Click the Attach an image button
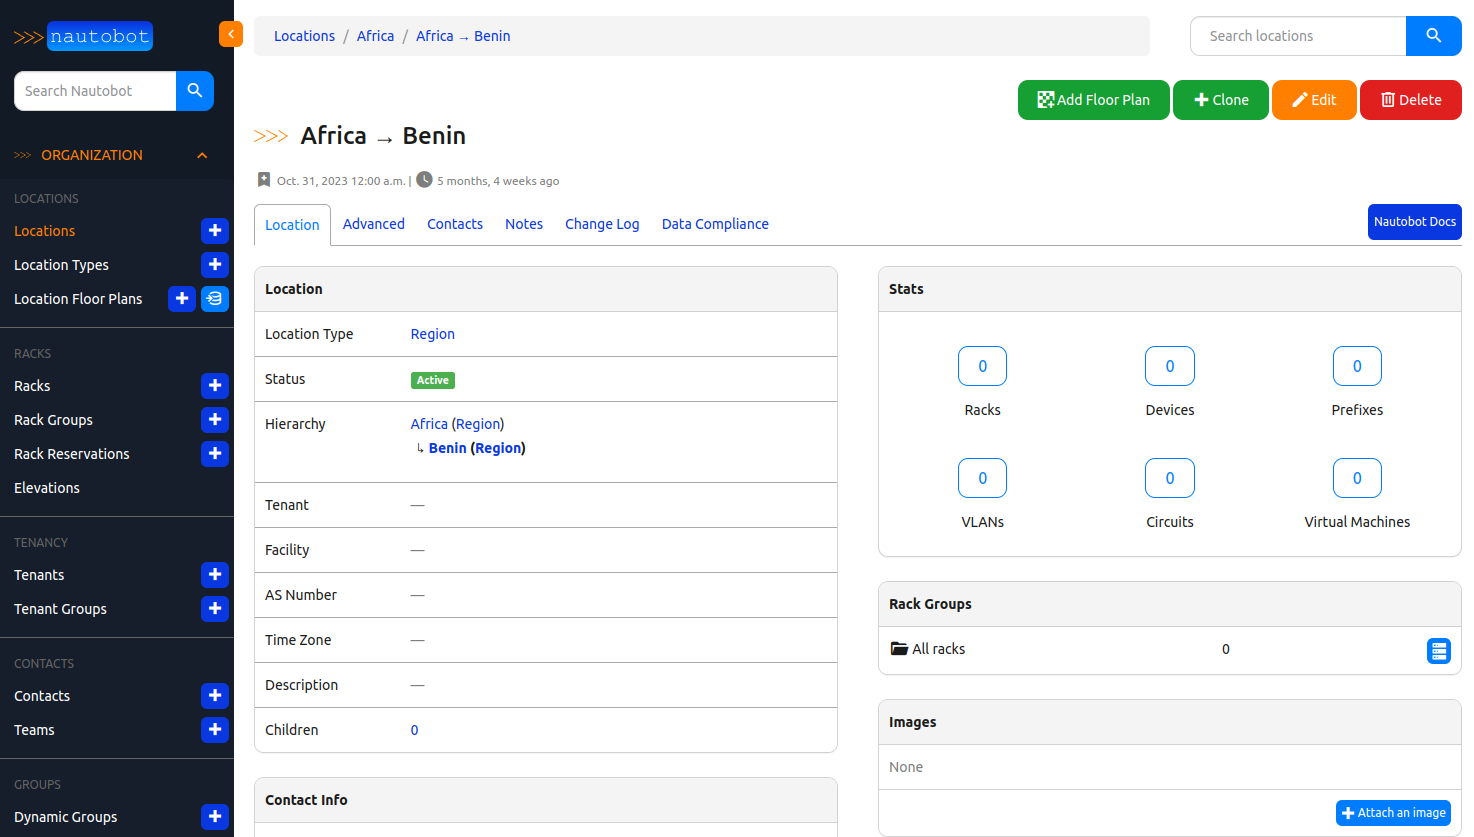 [1393, 813]
